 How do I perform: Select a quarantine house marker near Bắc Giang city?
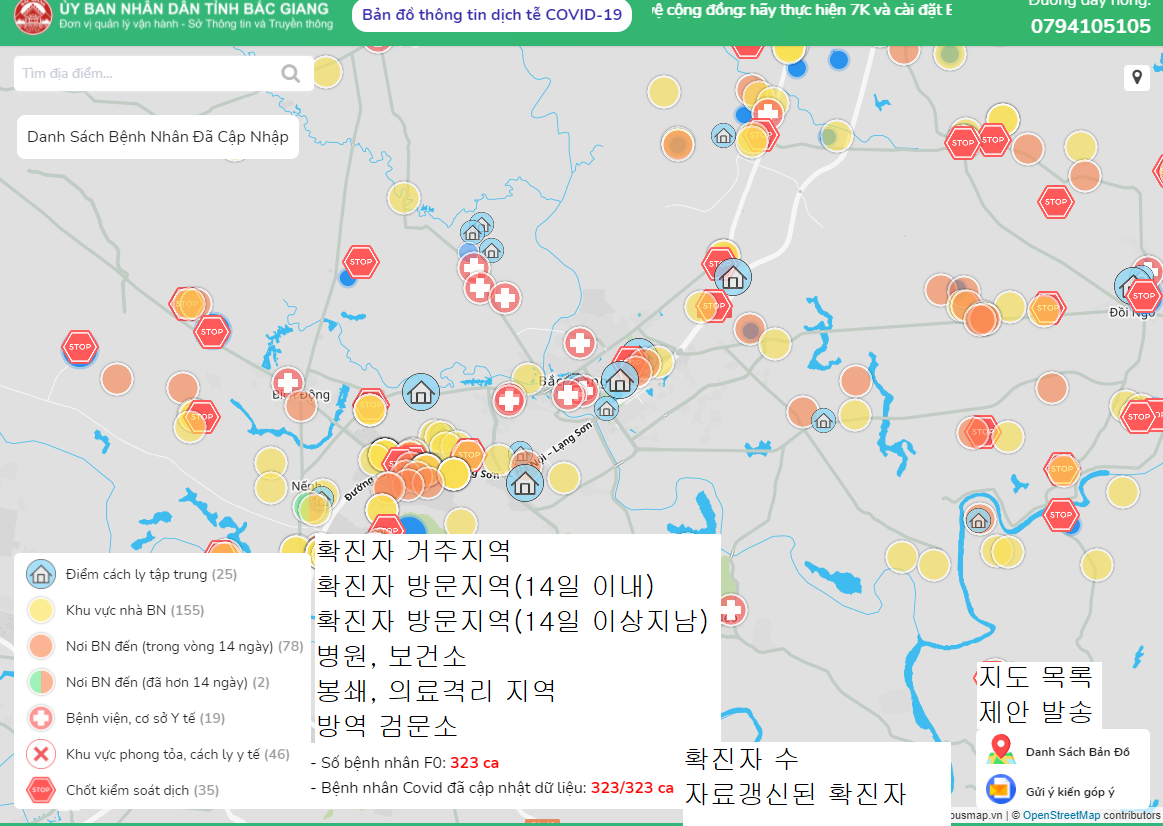point(619,380)
